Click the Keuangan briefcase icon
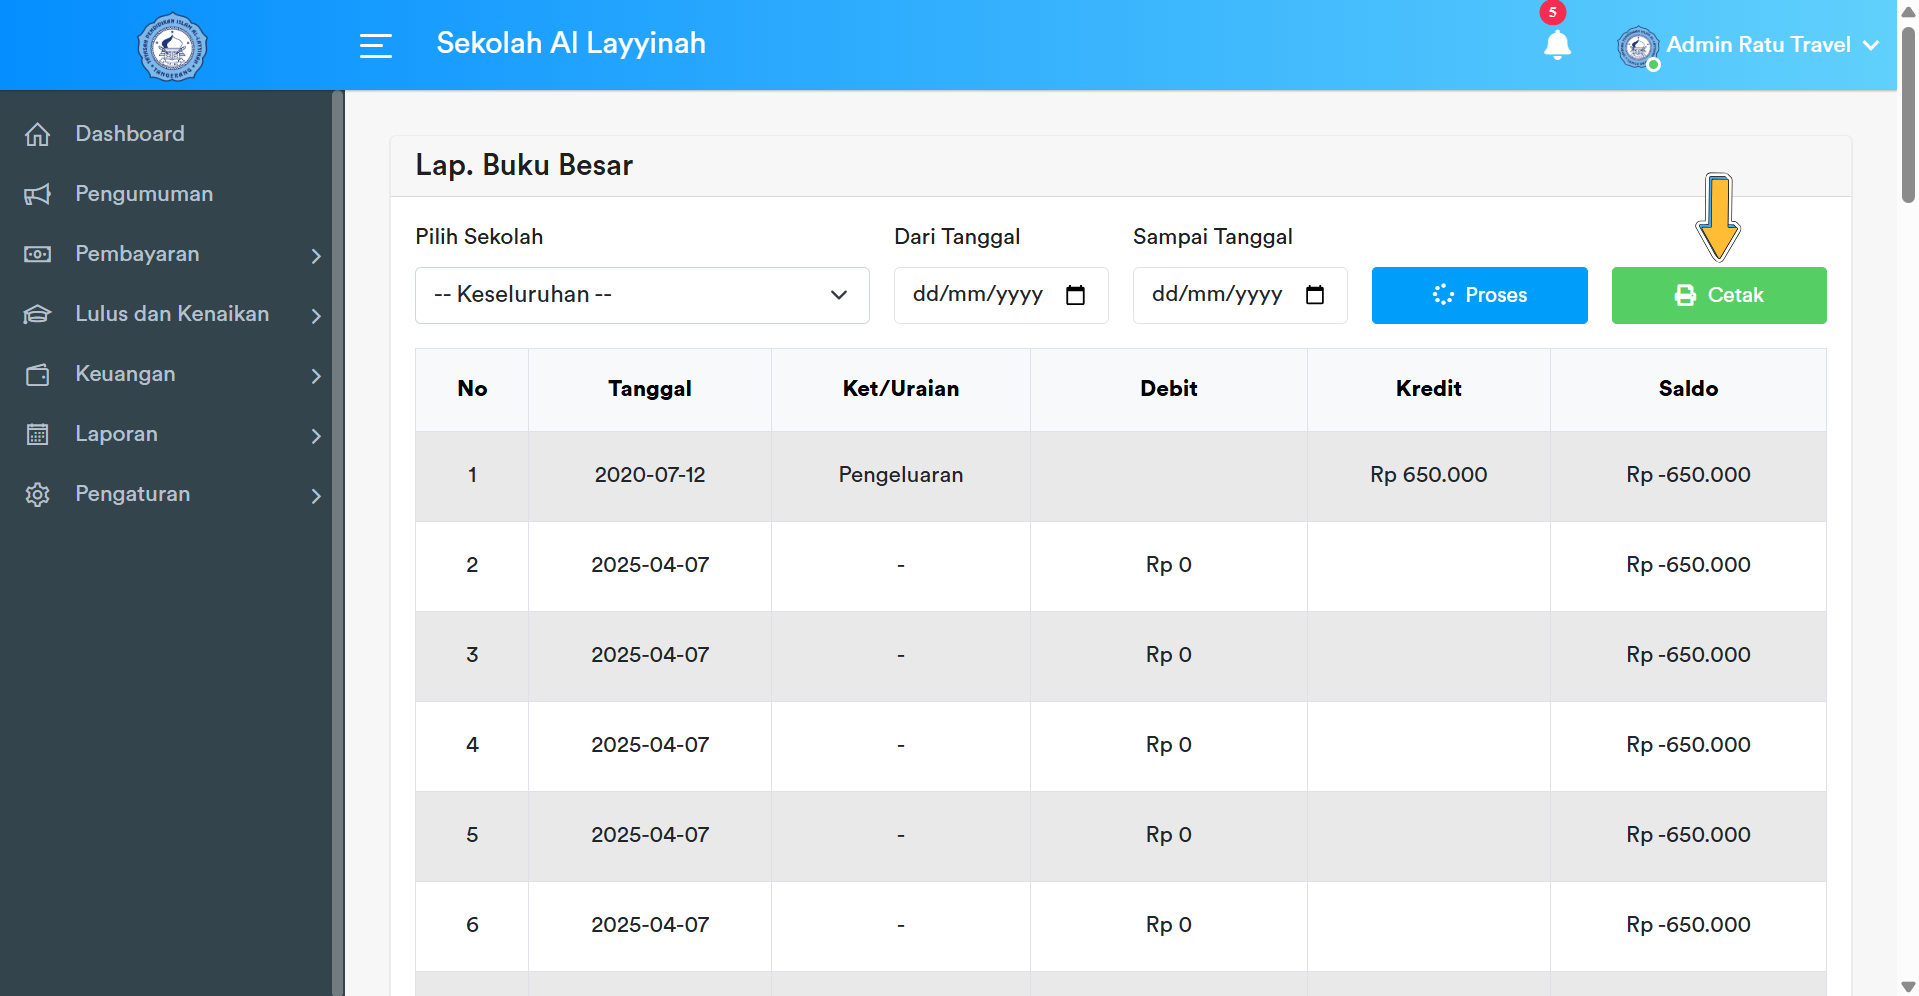This screenshot has height=996, width=1919. [x=38, y=374]
